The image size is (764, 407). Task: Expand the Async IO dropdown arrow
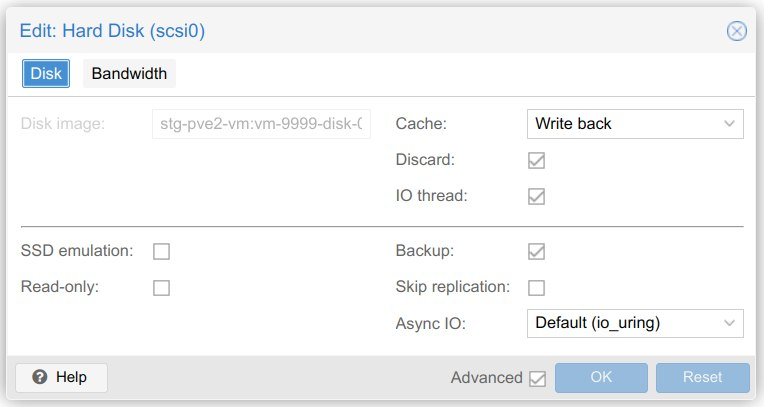729,323
